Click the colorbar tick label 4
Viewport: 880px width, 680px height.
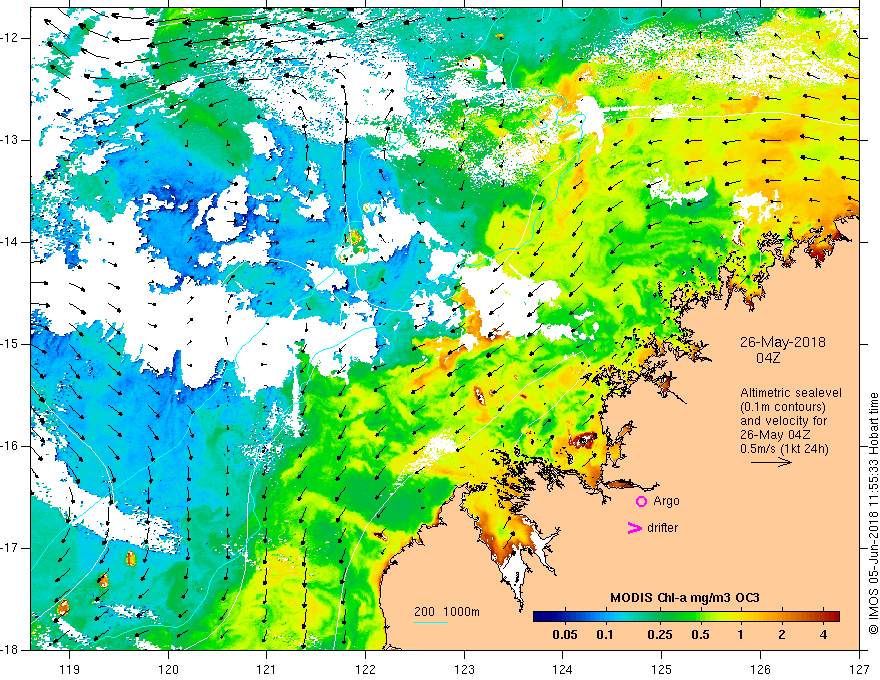click(x=823, y=635)
